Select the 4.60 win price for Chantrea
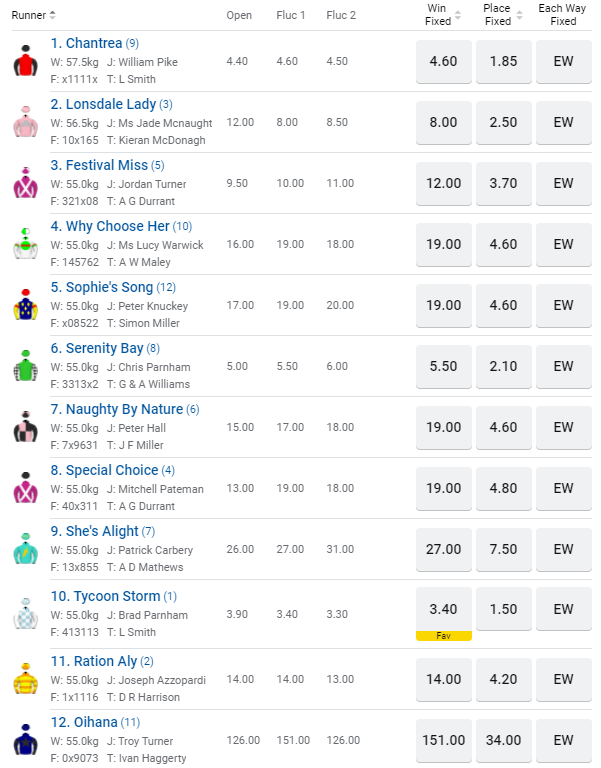601x768 pixels. point(443,61)
